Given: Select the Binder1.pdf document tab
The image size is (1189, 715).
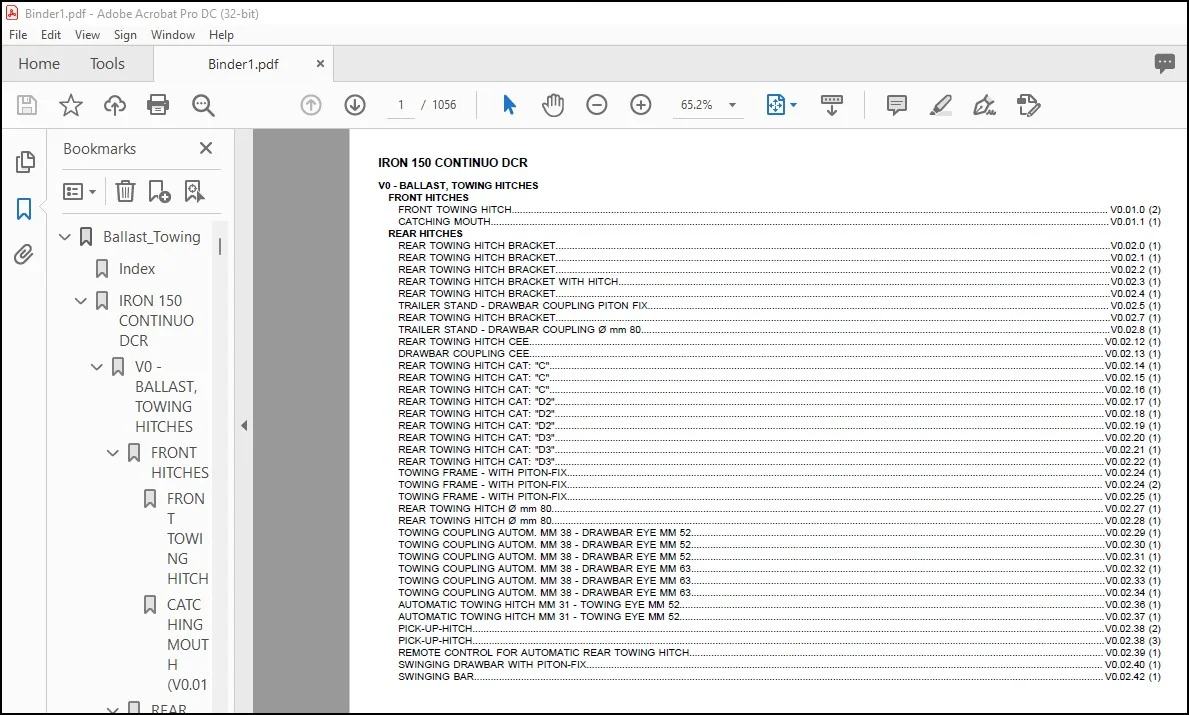Looking at the screenshot, I should [243, 64].
